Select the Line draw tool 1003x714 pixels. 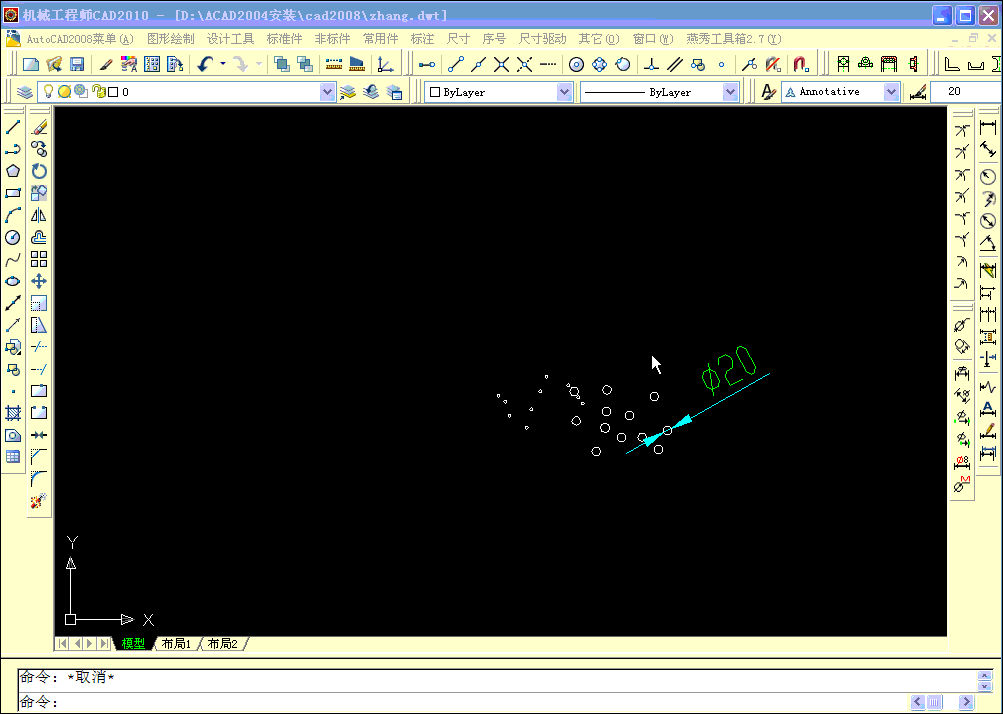[x=13, y=127]
